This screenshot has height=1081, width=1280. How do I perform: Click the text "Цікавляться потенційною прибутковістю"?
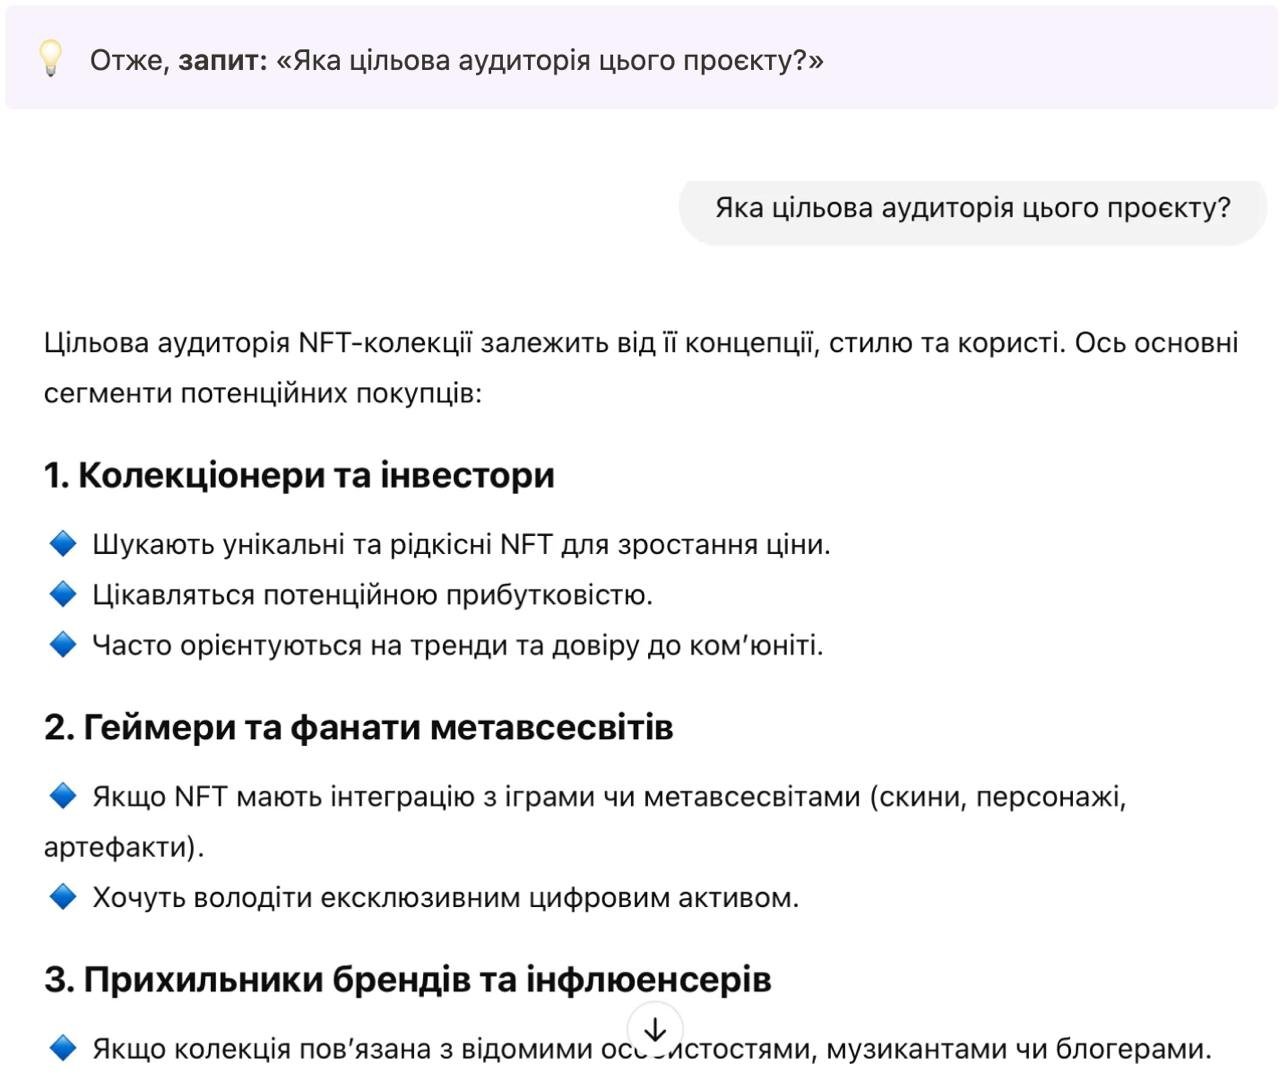(x=372, y=595)
